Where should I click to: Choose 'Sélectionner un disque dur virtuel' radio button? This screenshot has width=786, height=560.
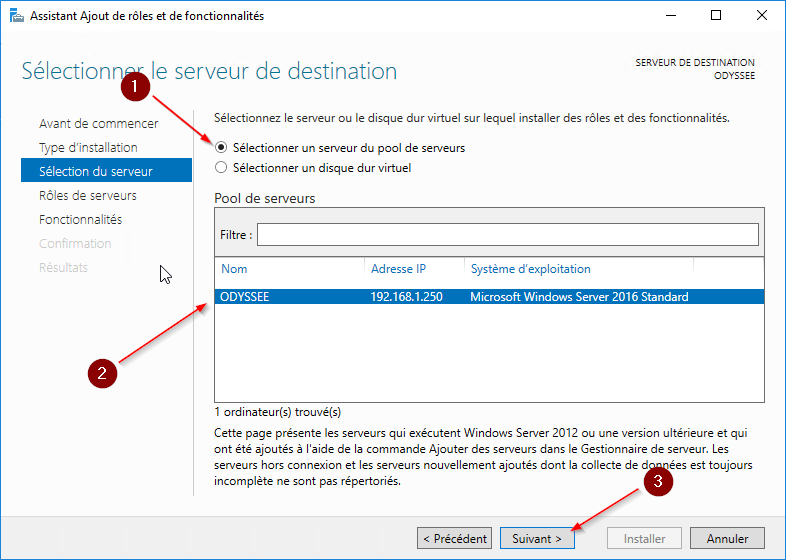point(221,168)
